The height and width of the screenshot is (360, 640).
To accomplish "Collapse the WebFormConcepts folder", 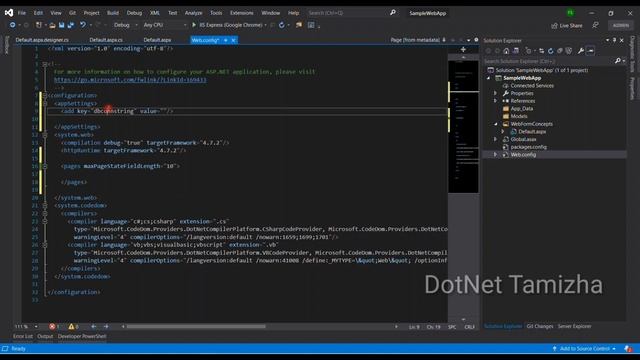I will tap(496, 124).
